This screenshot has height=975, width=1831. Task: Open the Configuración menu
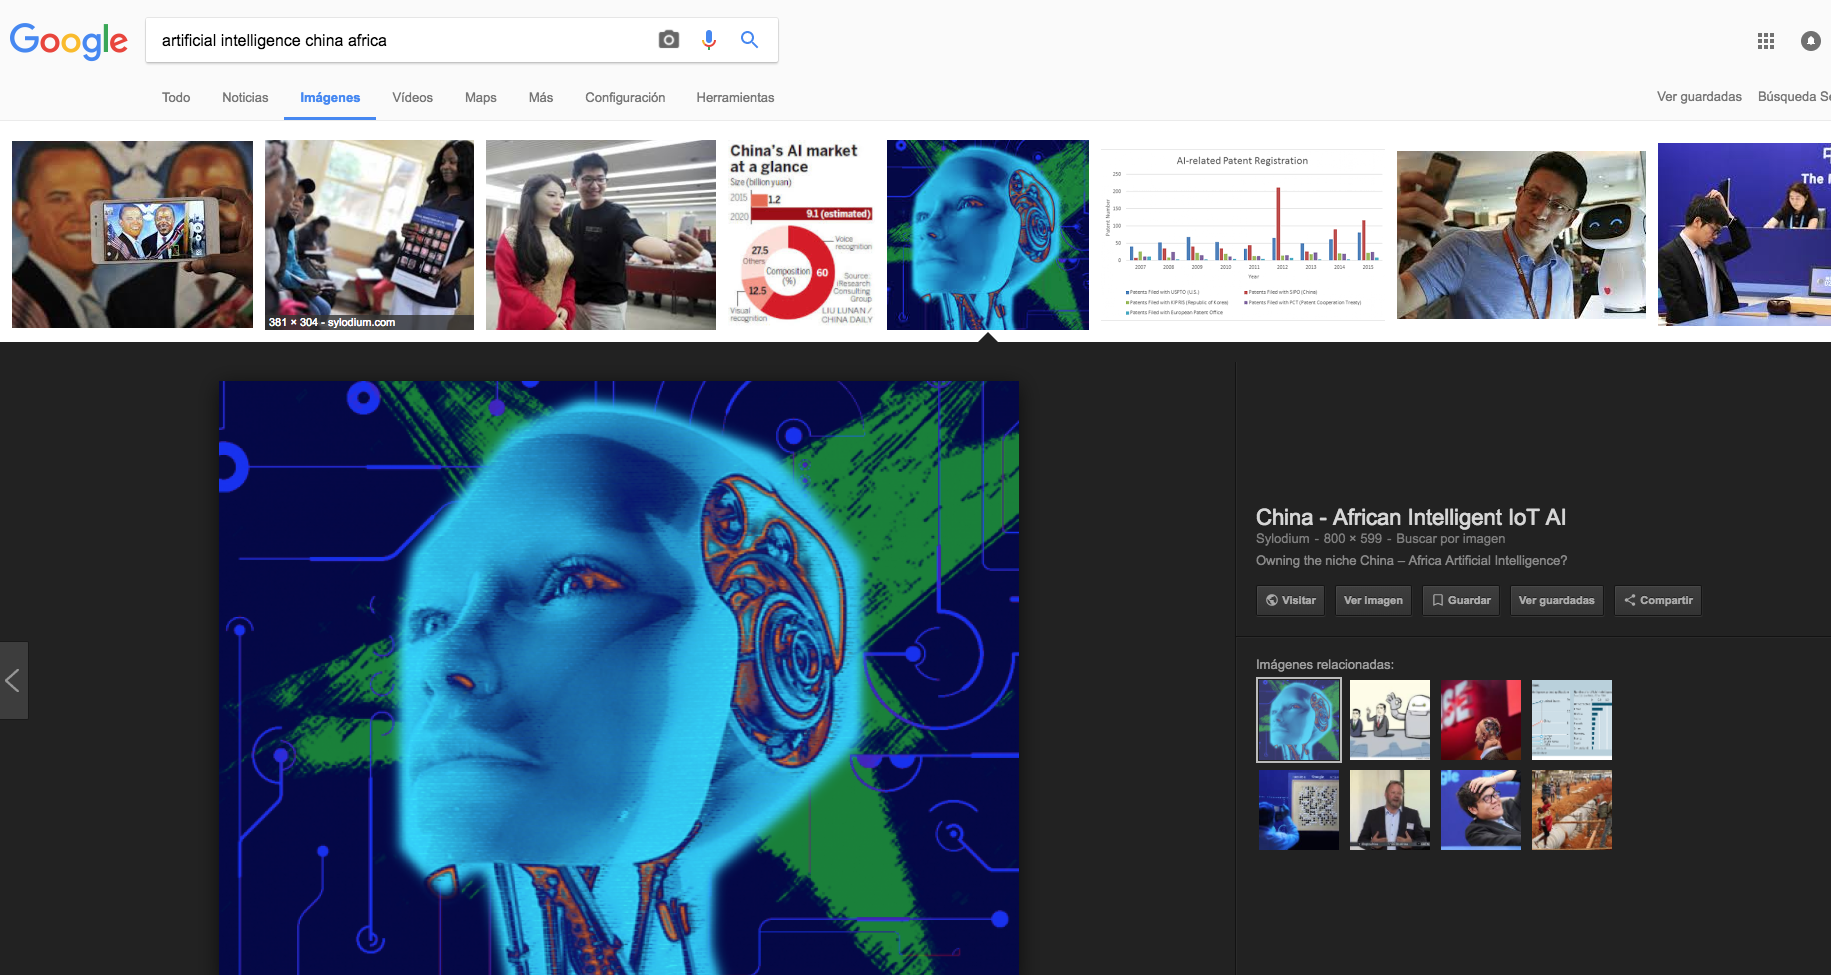click(625, 97)
